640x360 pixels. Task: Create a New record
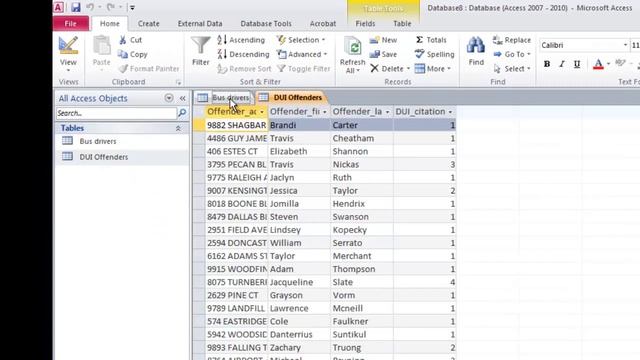(383, 40)
